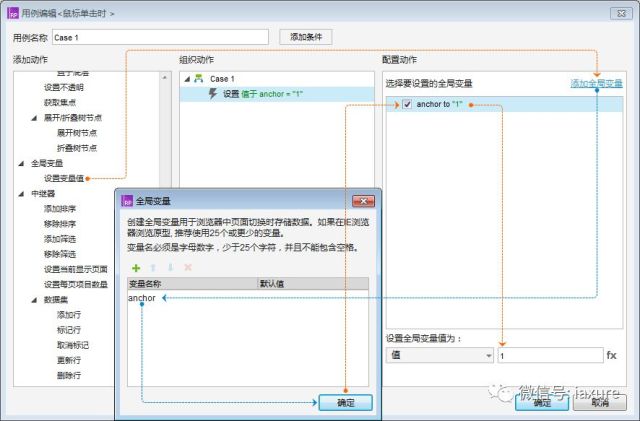Click the Case 1 tree icon

pos(199,78)
